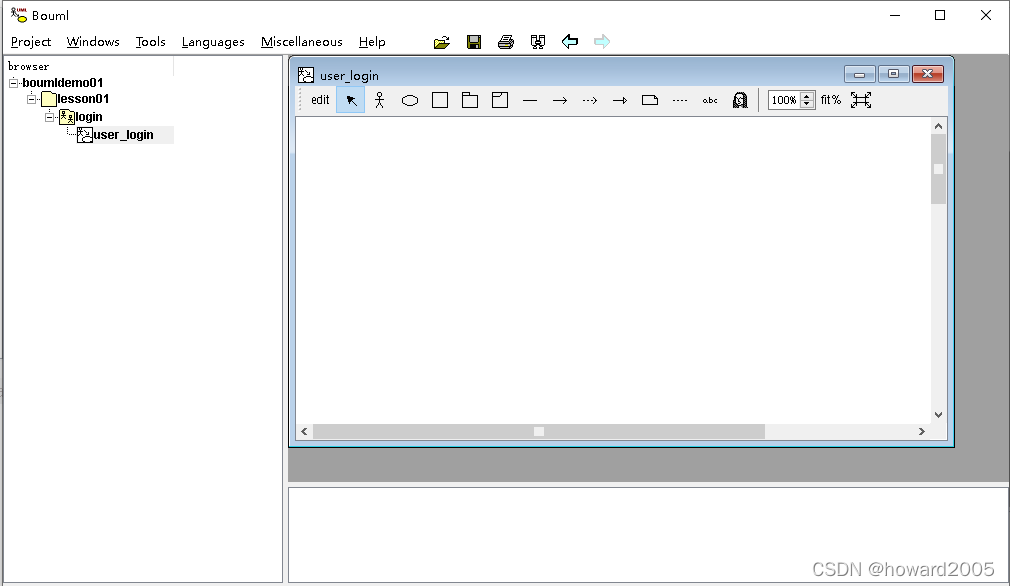The width and height of the screenshot is (1010, 586).
Task: Select the subject rectangle tool
Action: [x=440, y=100]
